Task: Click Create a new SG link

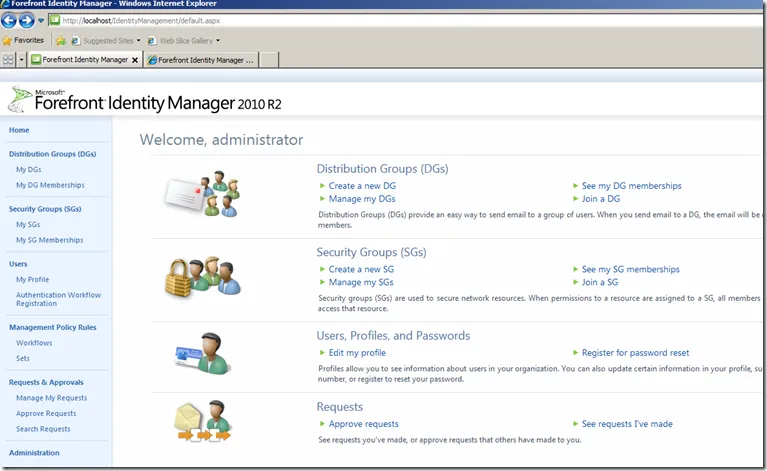Action: [361, 269]
